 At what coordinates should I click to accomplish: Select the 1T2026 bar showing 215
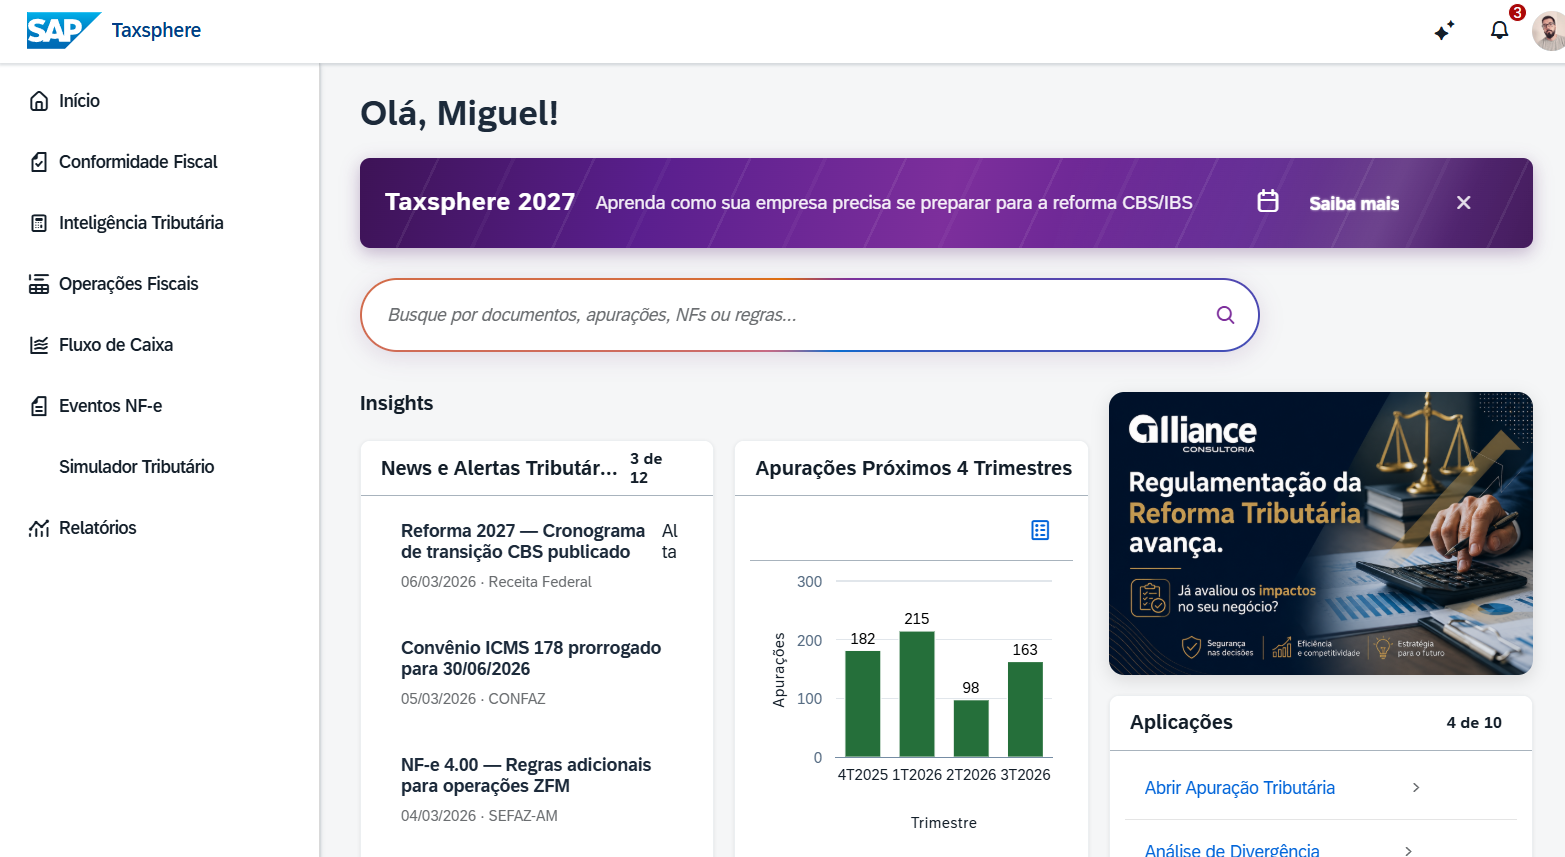[917, 694]
